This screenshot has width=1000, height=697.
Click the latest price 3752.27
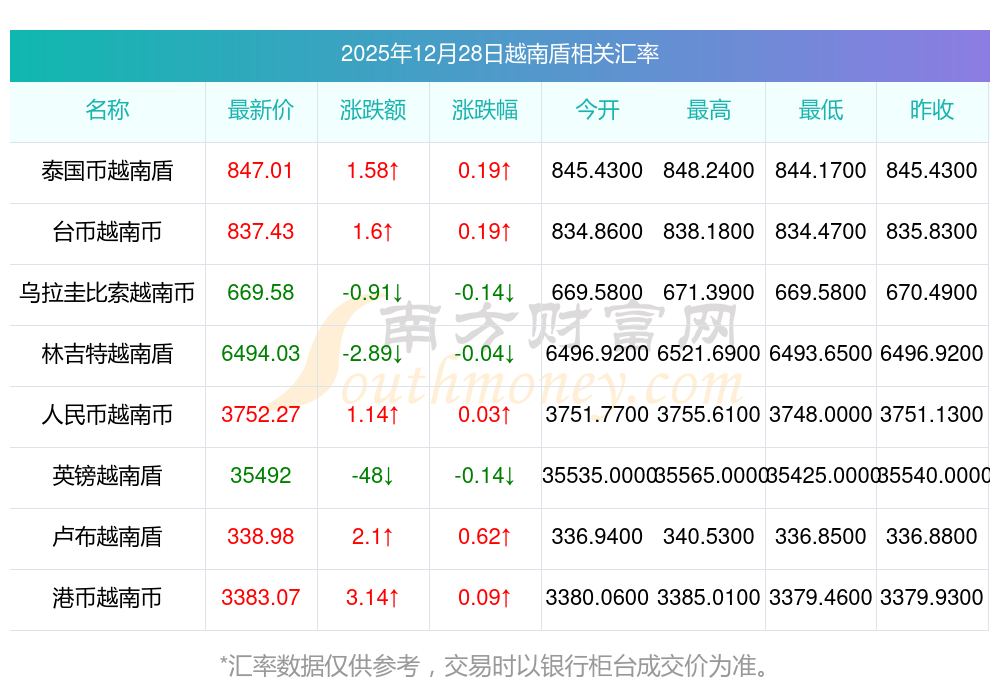coord(260,415)
